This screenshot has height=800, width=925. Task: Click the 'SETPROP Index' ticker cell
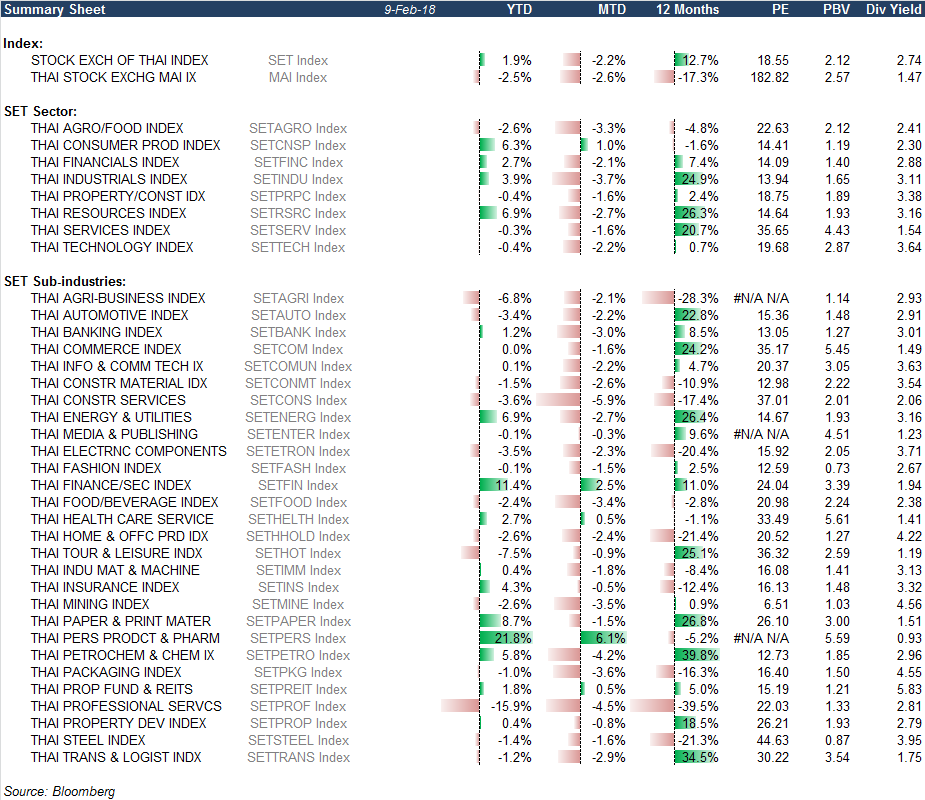pyautogui.click(x=298, y=723)
